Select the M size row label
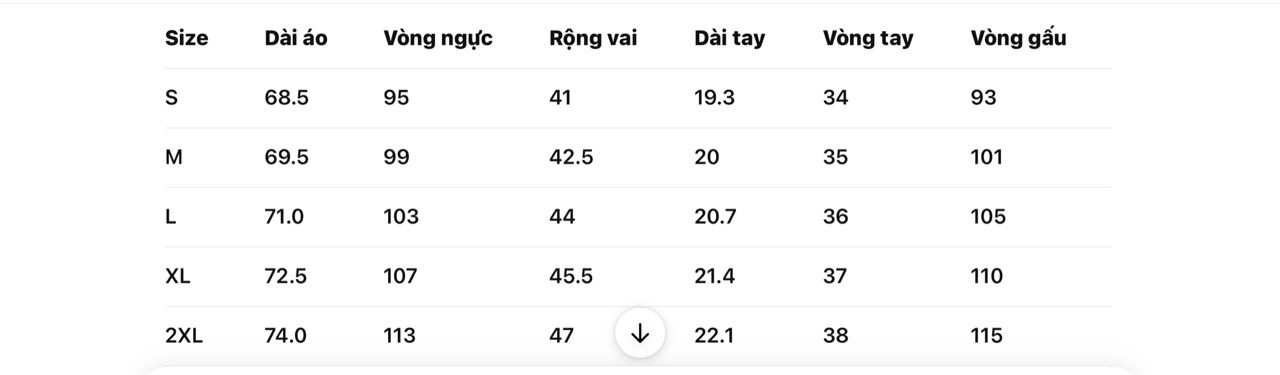 (x=174, y=157)
